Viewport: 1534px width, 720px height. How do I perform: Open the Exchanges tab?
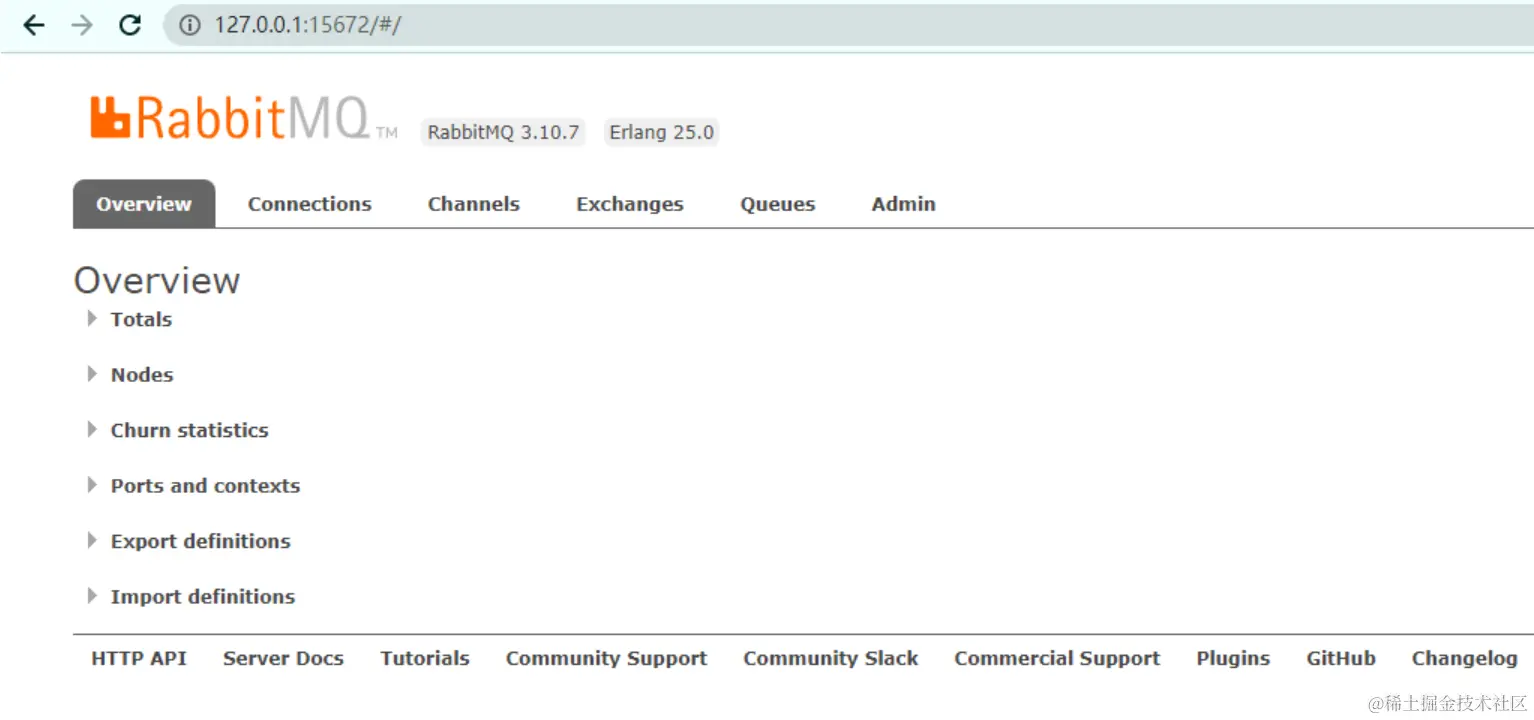pos(630,204)
